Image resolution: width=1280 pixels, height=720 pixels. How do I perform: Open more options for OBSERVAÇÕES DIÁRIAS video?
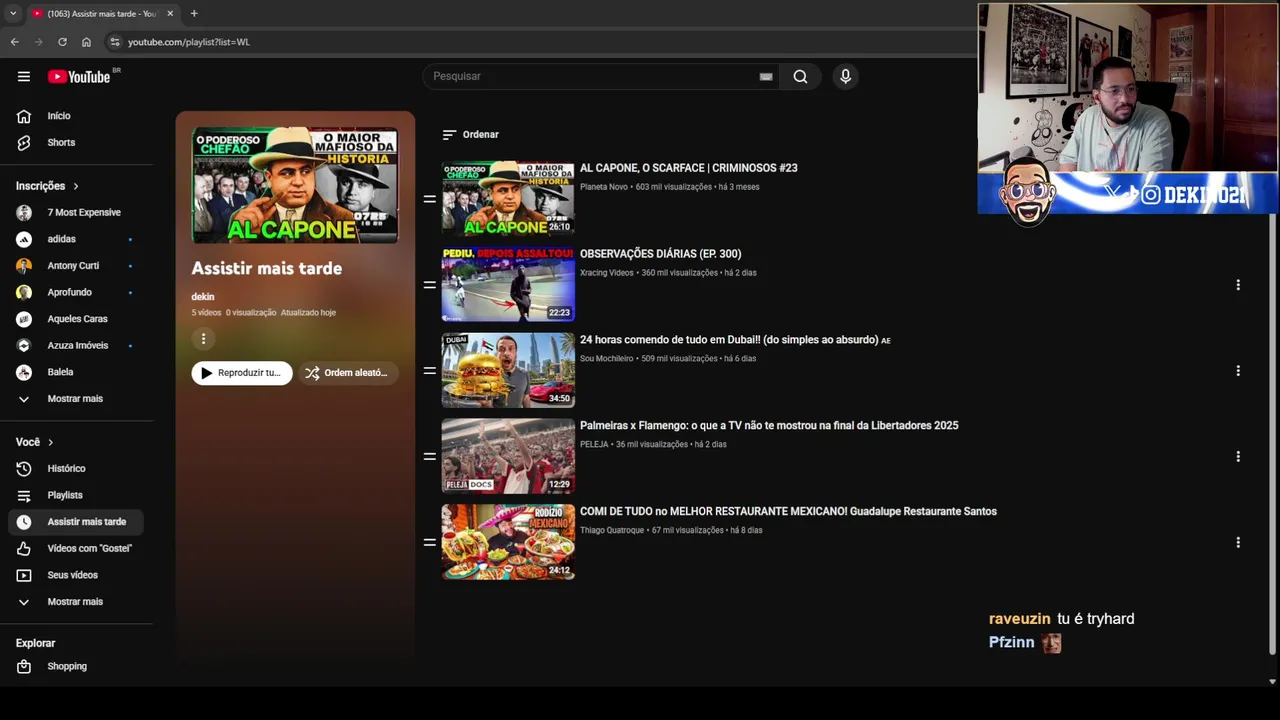click(1238, 285)
